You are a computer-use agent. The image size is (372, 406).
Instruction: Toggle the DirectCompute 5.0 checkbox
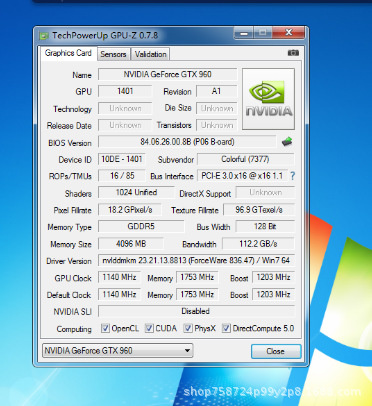226,328
